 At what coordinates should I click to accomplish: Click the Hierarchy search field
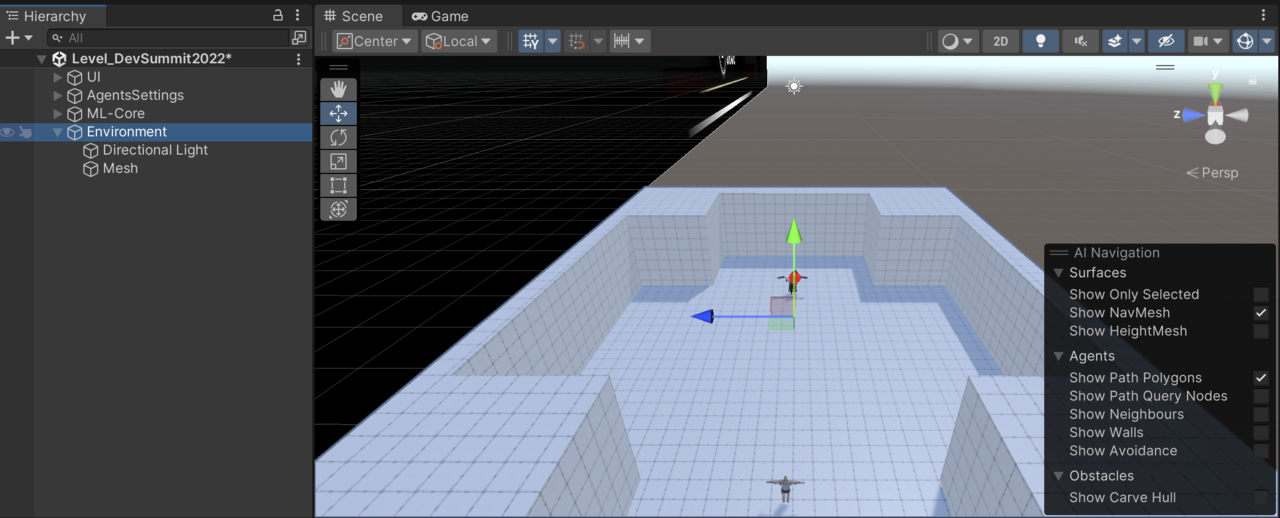click(x=170, y=38)
